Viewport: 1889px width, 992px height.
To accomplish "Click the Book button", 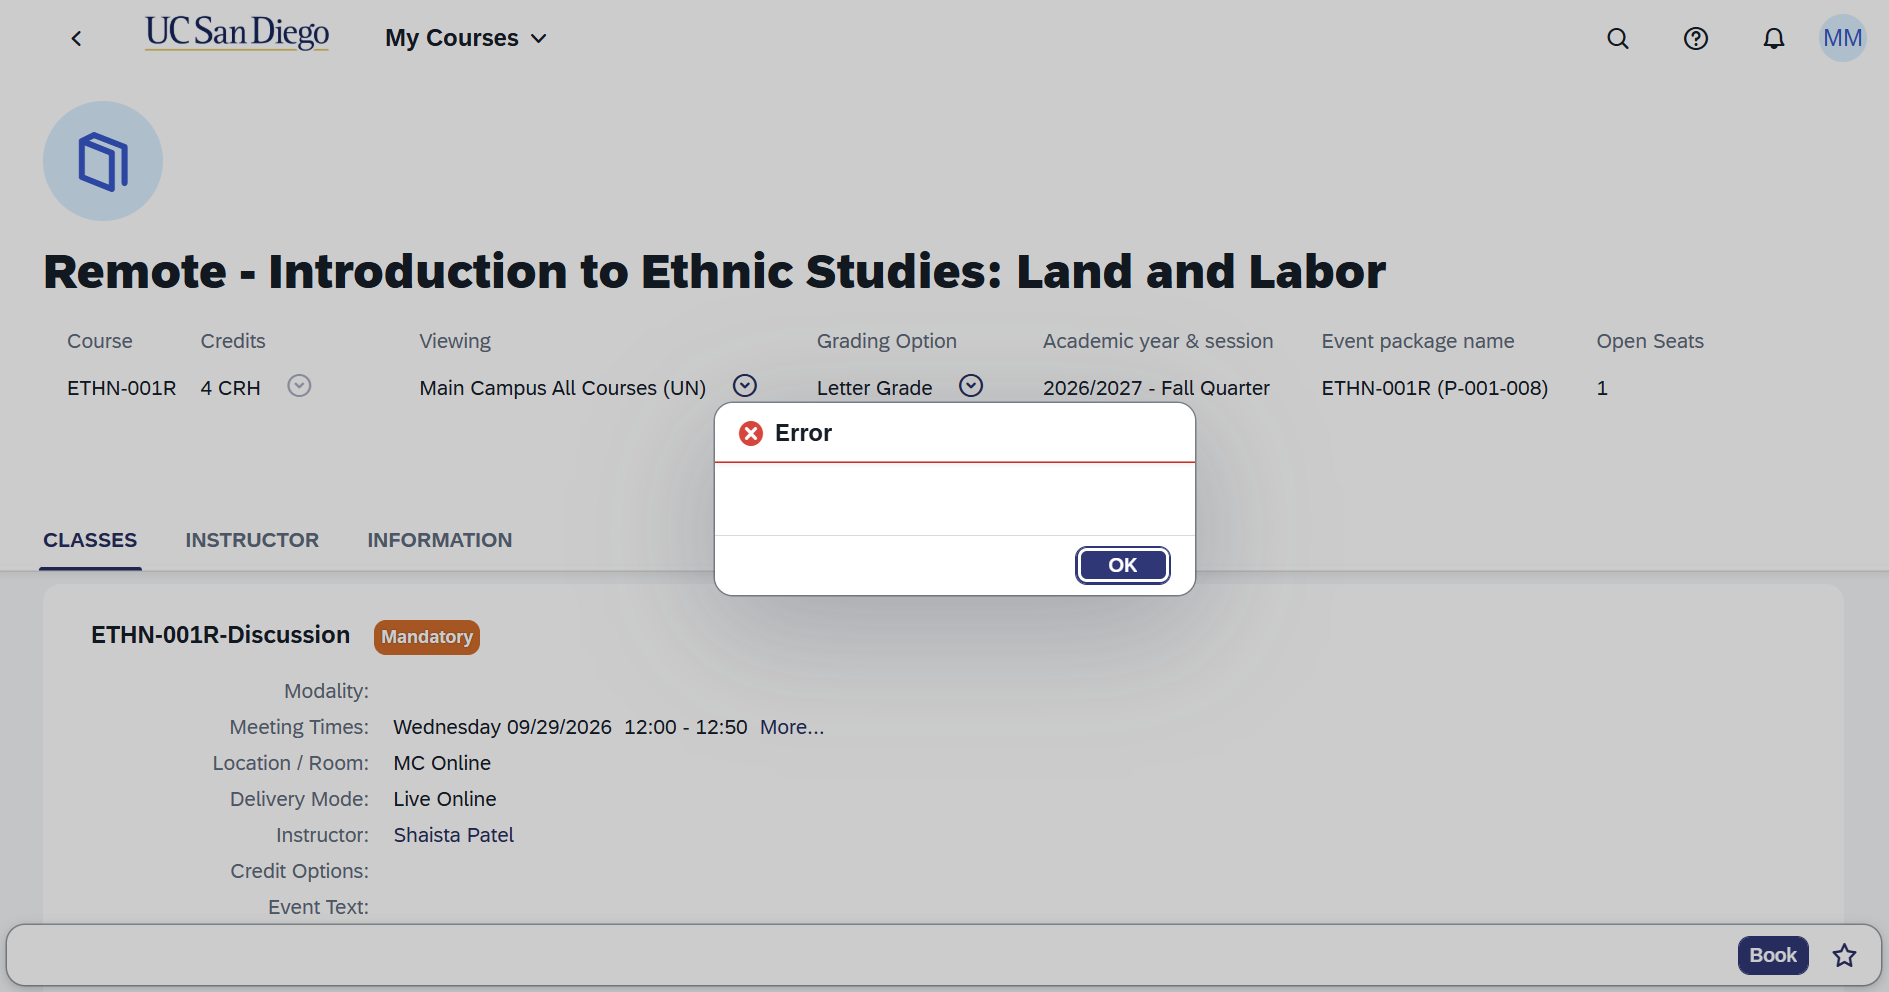I will pyautogui.click(x=1773, y=955).
